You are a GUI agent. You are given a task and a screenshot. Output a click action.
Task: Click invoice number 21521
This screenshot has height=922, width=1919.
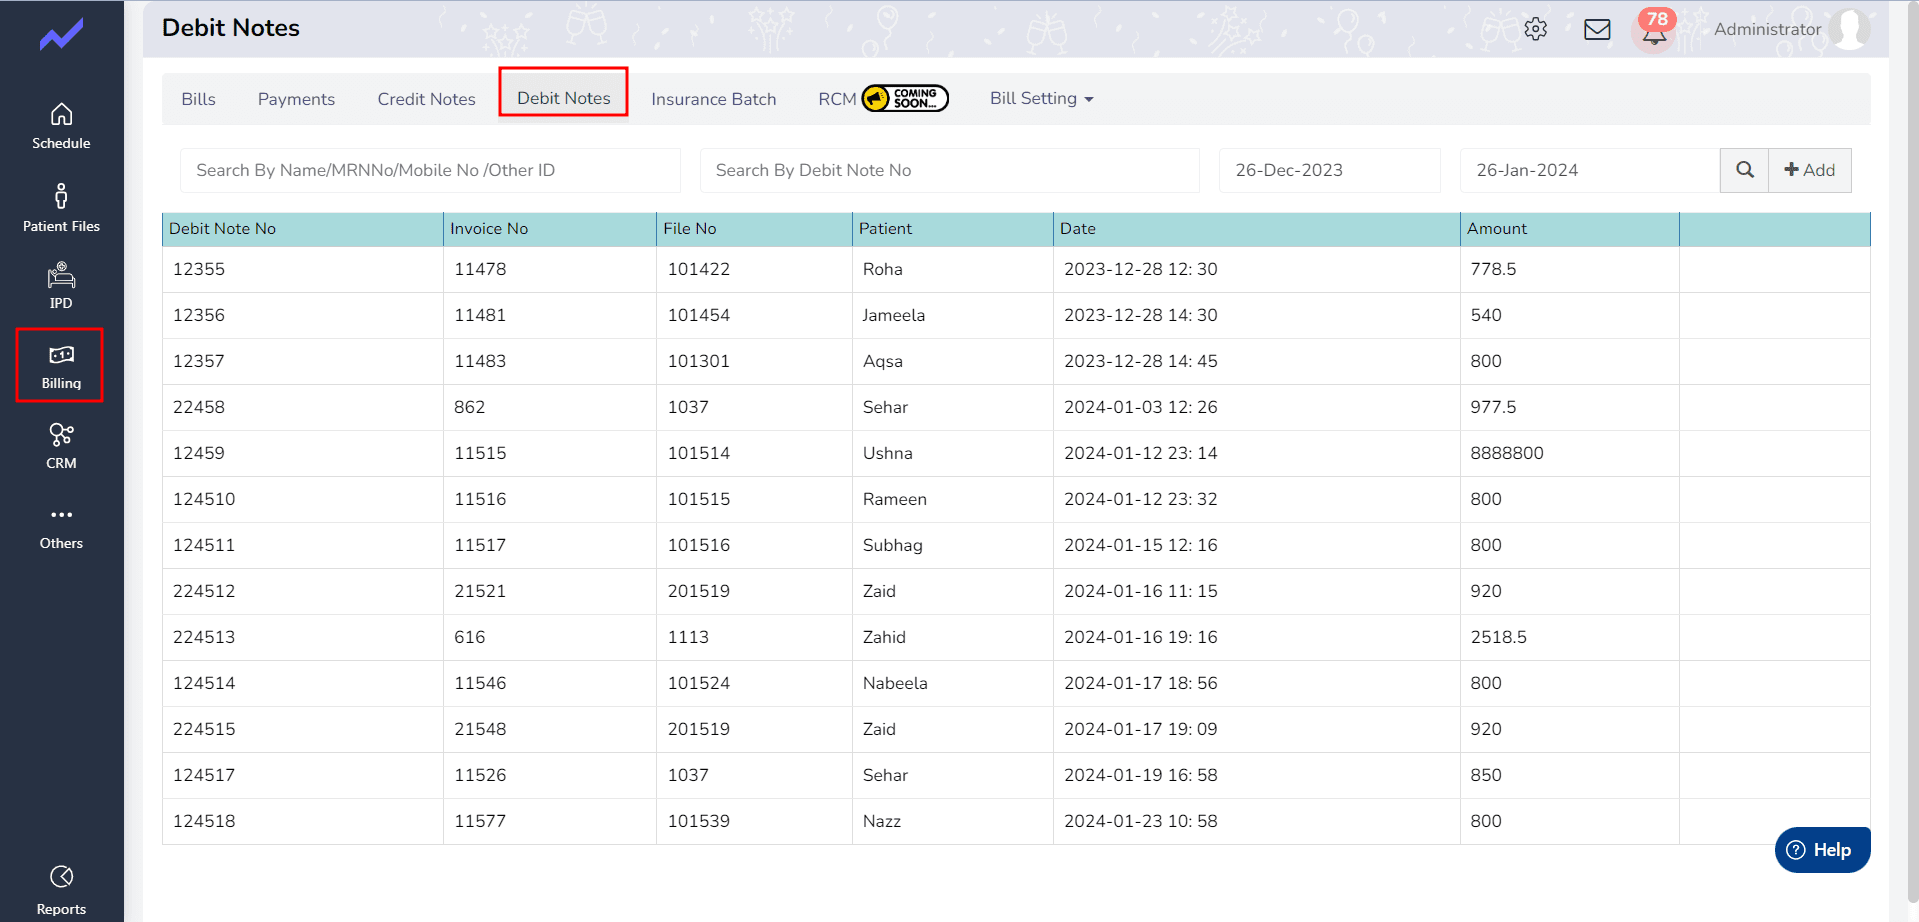(x=480, y=591)
